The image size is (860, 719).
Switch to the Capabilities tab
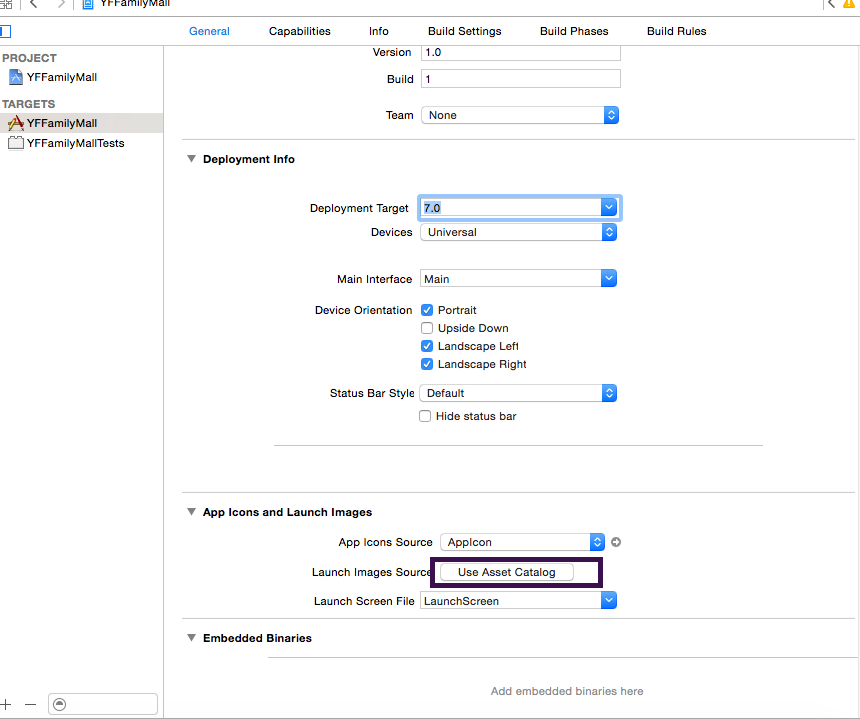point(299,31)
